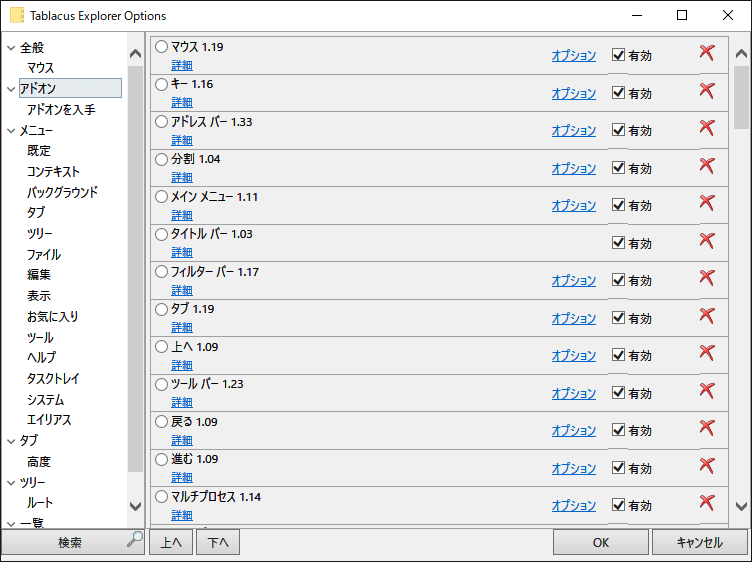Open 詳細 link for キー 1.16
Screen dimensions: 752x562
182,103
